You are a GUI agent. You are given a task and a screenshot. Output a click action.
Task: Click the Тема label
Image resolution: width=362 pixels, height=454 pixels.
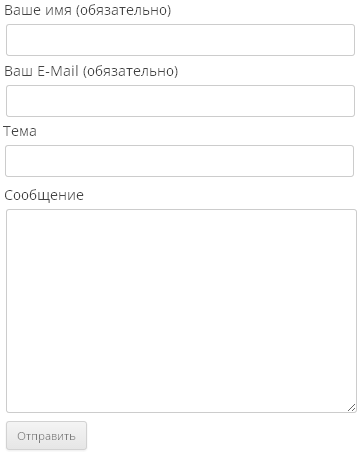click(x=20, y=131)
